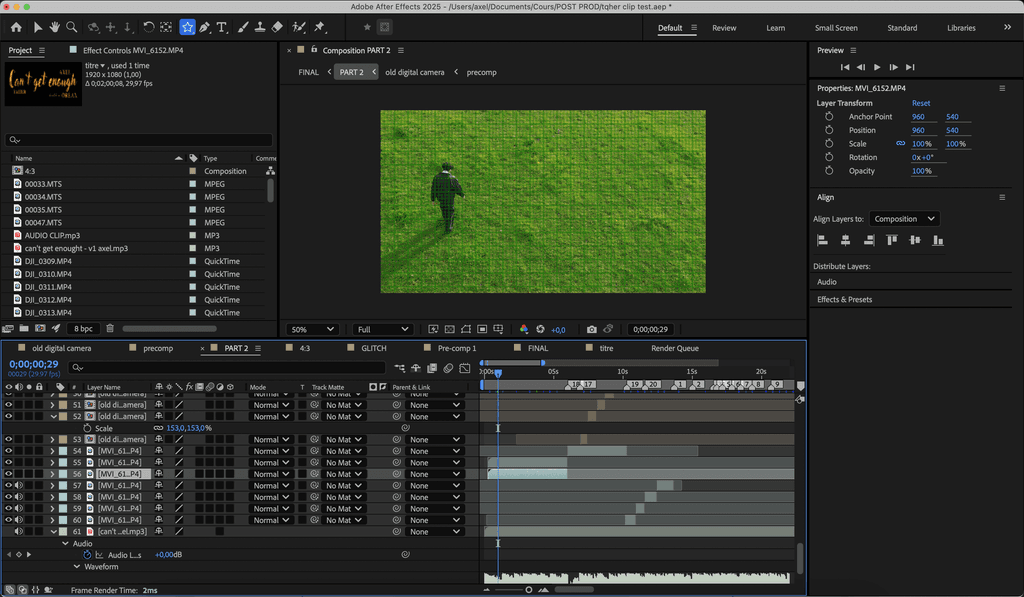Delete selected project item with trash icon
Viewport: 1024px width, 597px height.
pyautogui.click(x=110, y=328)
